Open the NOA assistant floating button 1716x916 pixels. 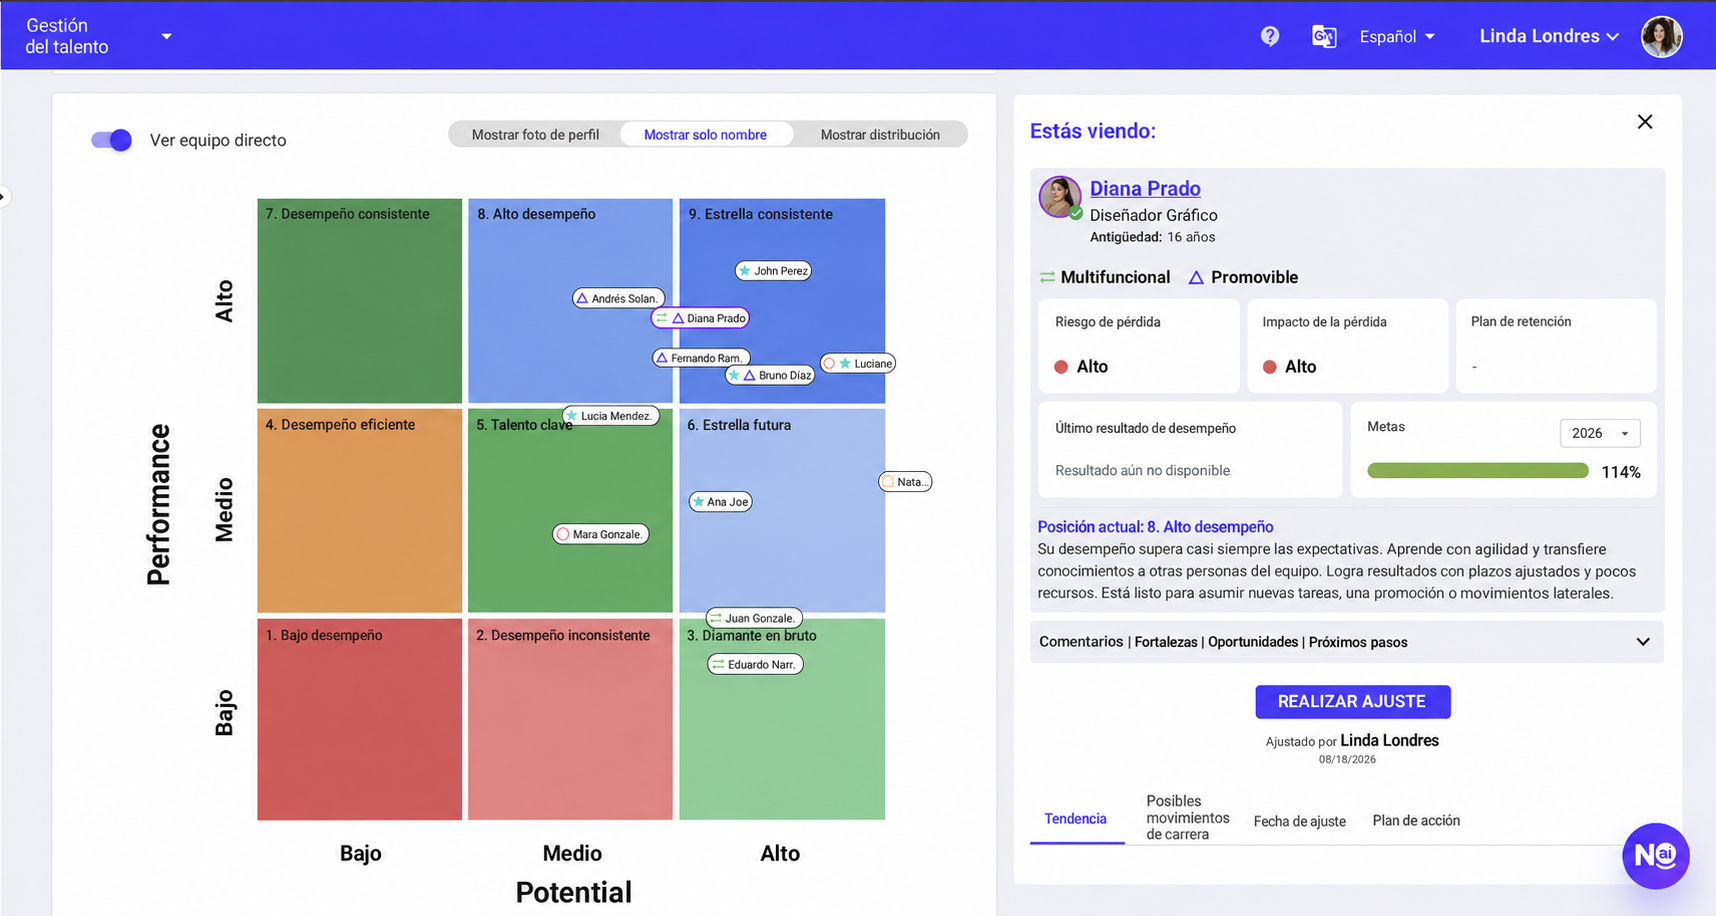1655,856
